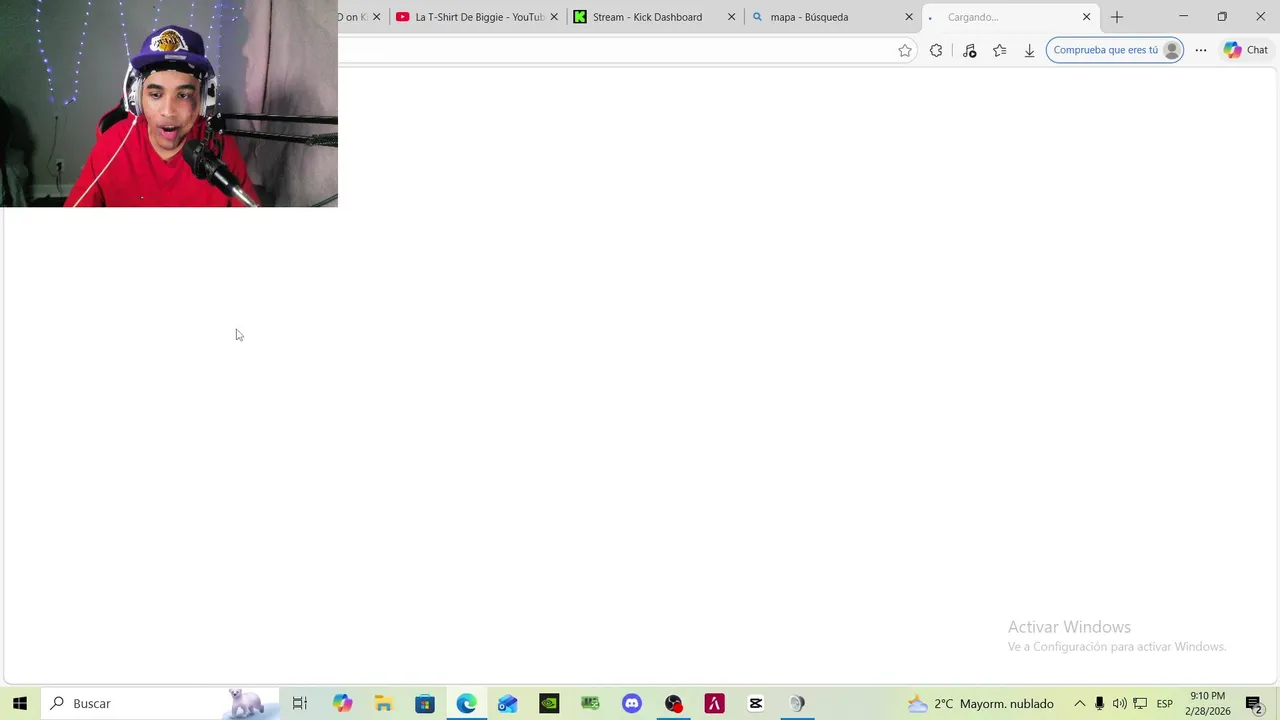Viewport: 1280px width, 720px height.
Task: Open the Windows Start menu
Action: [x=20, y=703]
